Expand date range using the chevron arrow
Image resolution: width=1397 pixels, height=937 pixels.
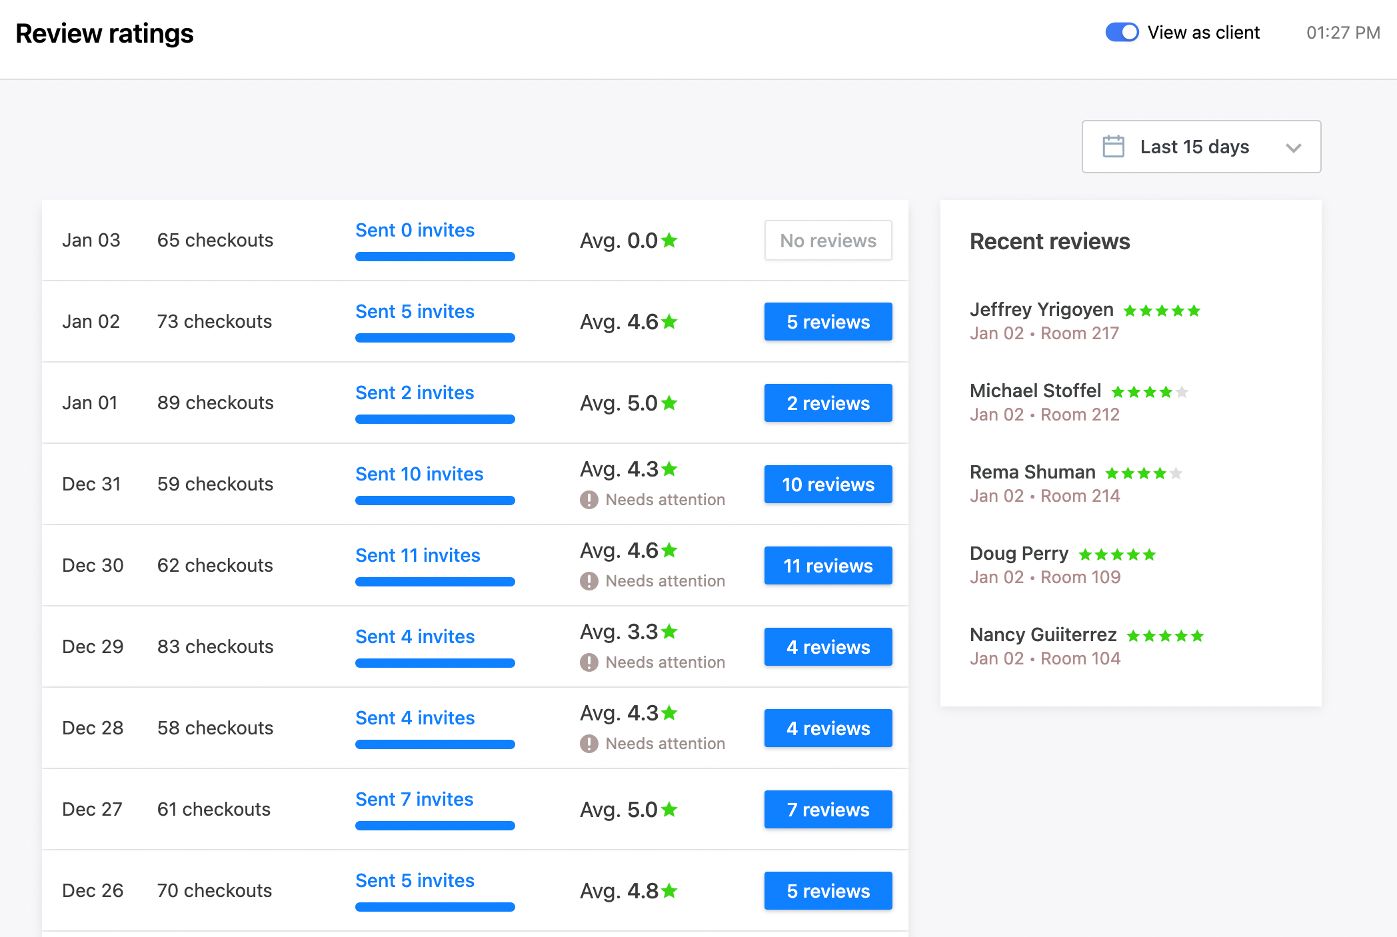1293,148
